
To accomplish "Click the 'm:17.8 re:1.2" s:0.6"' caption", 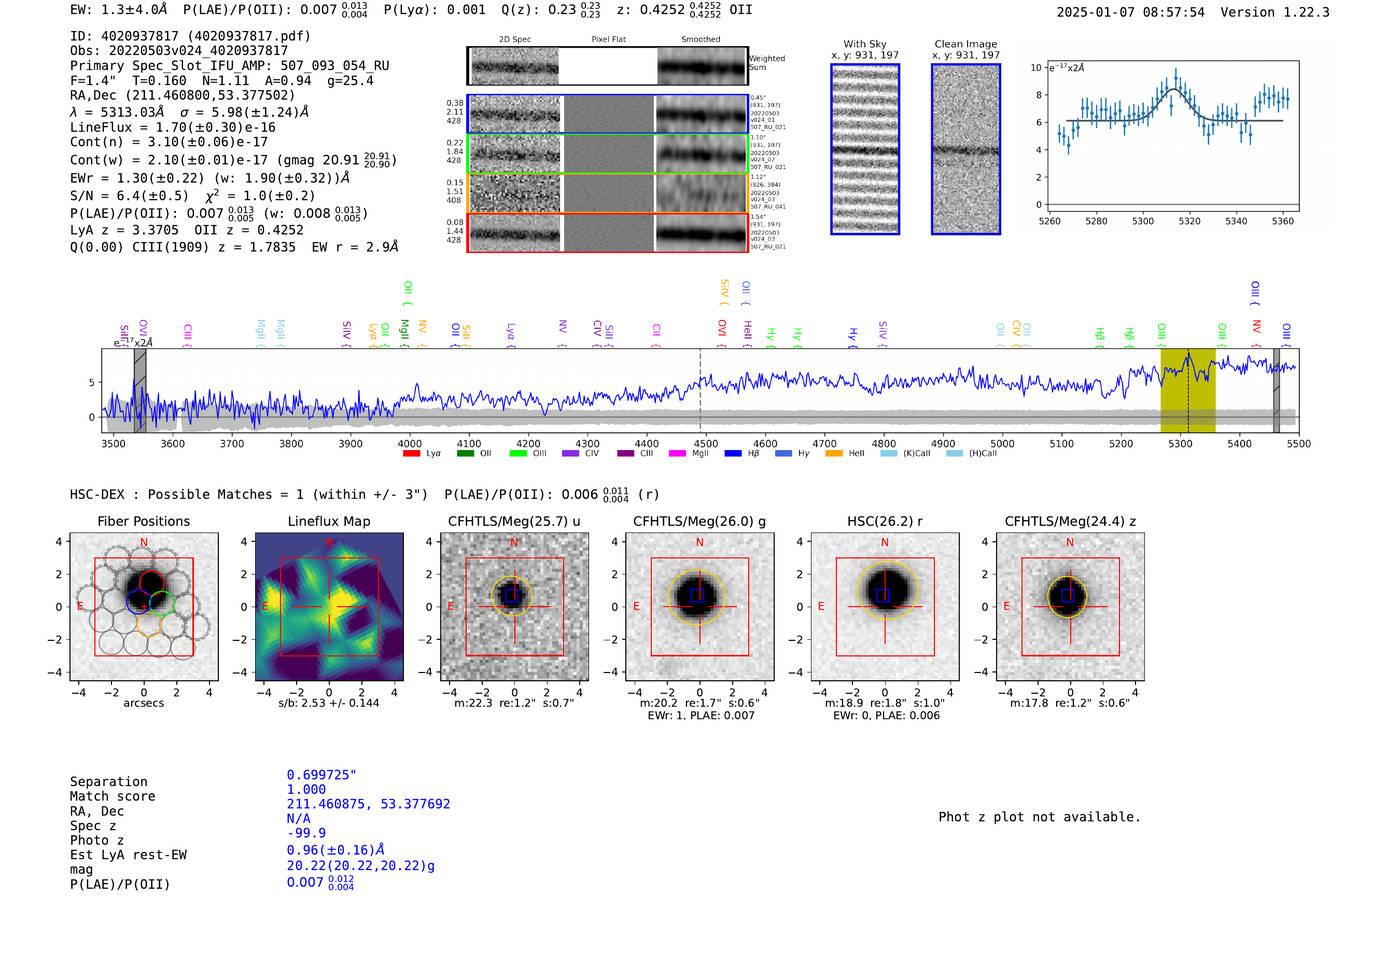I will [1070, 703].
